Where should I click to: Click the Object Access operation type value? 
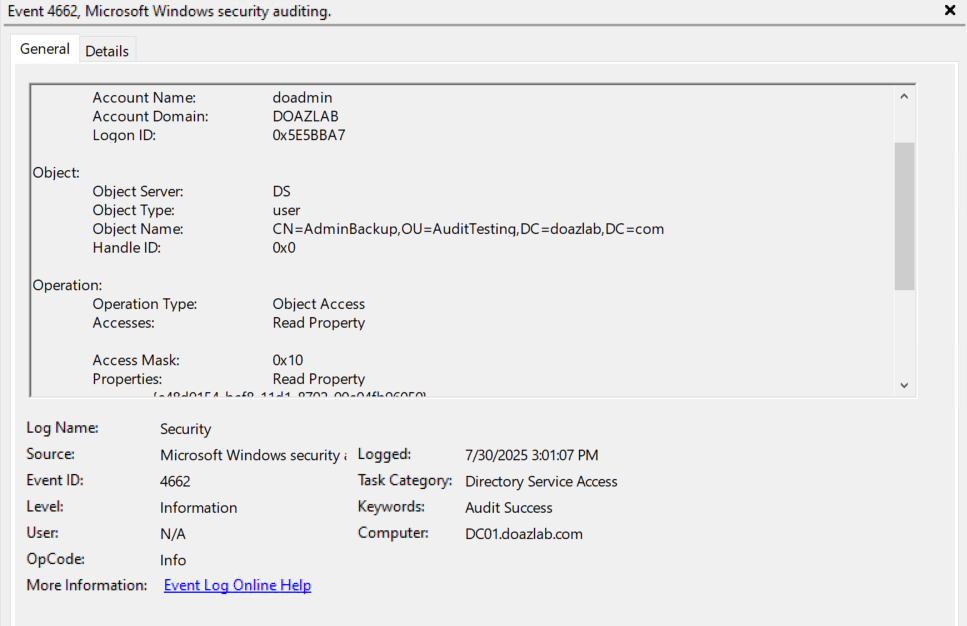click(x=319, y=304)
